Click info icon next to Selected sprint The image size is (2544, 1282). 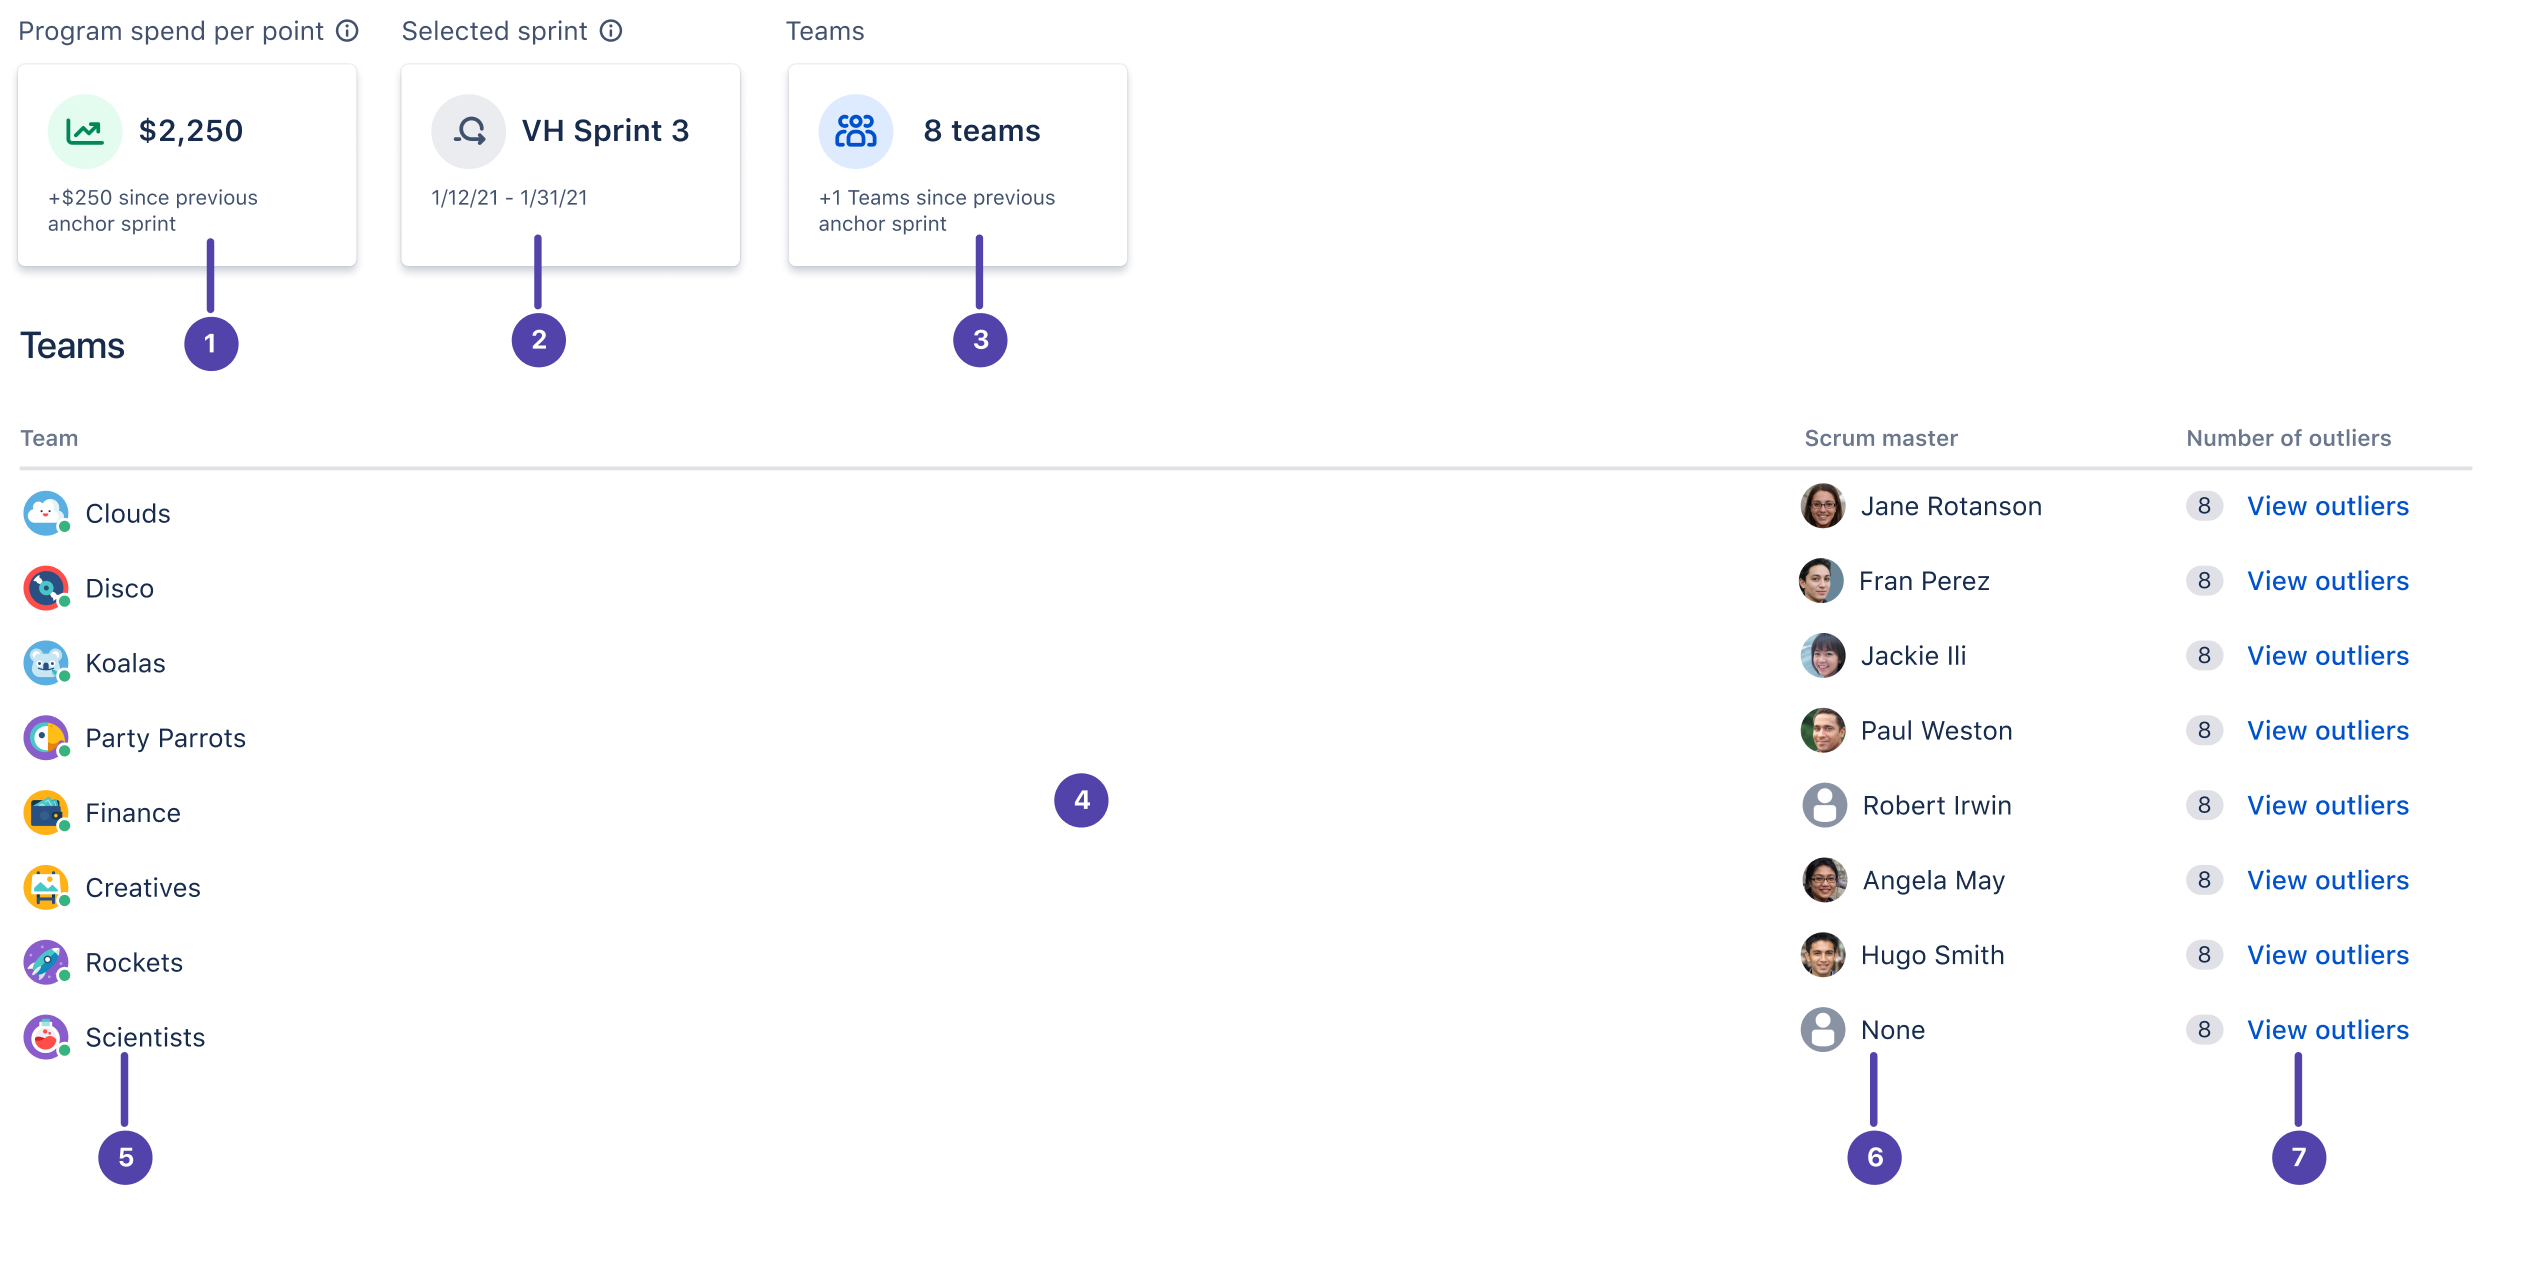click(x=611, y=31)
